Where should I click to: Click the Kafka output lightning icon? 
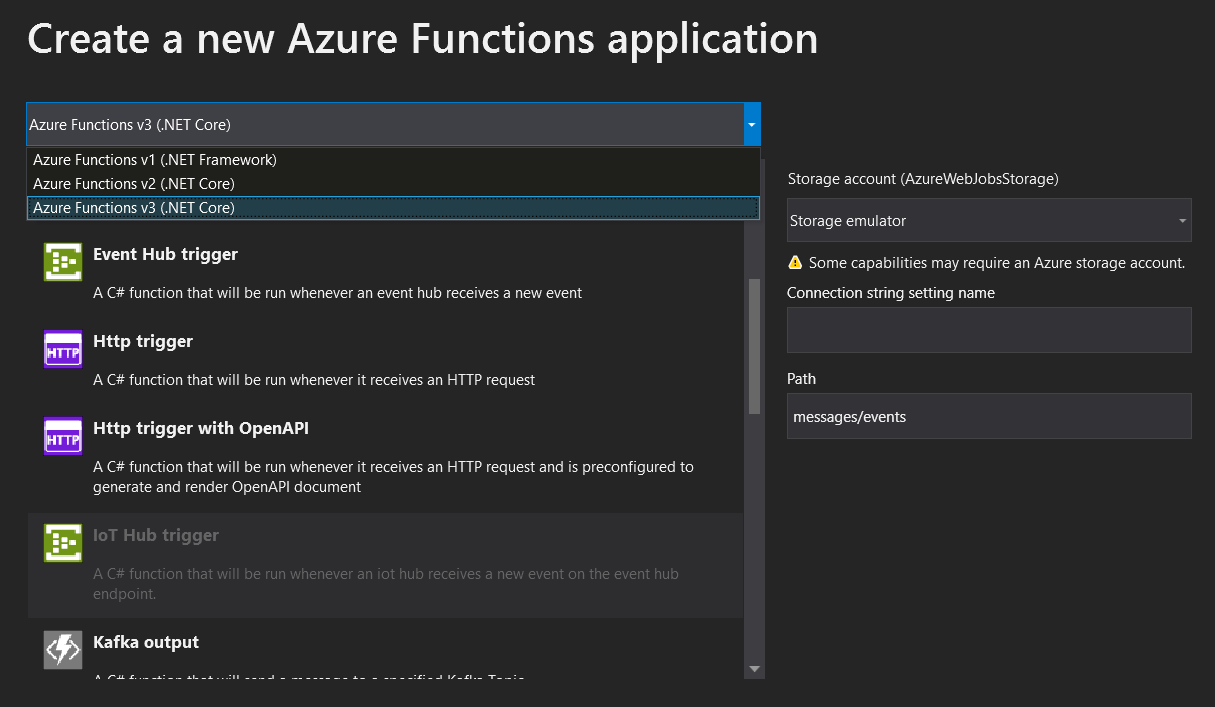point(63,650)
